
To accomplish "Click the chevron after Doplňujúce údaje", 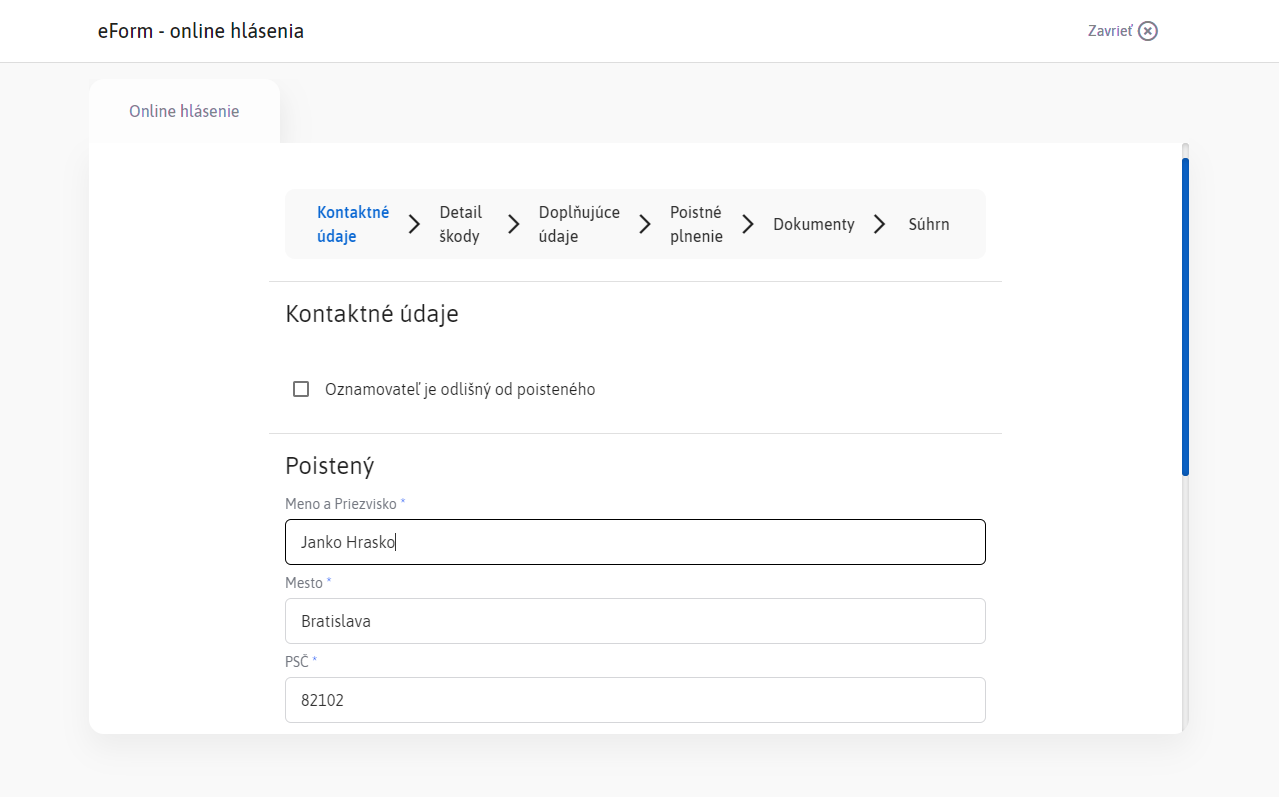I will pyautogui.click(x=645, y=224).
